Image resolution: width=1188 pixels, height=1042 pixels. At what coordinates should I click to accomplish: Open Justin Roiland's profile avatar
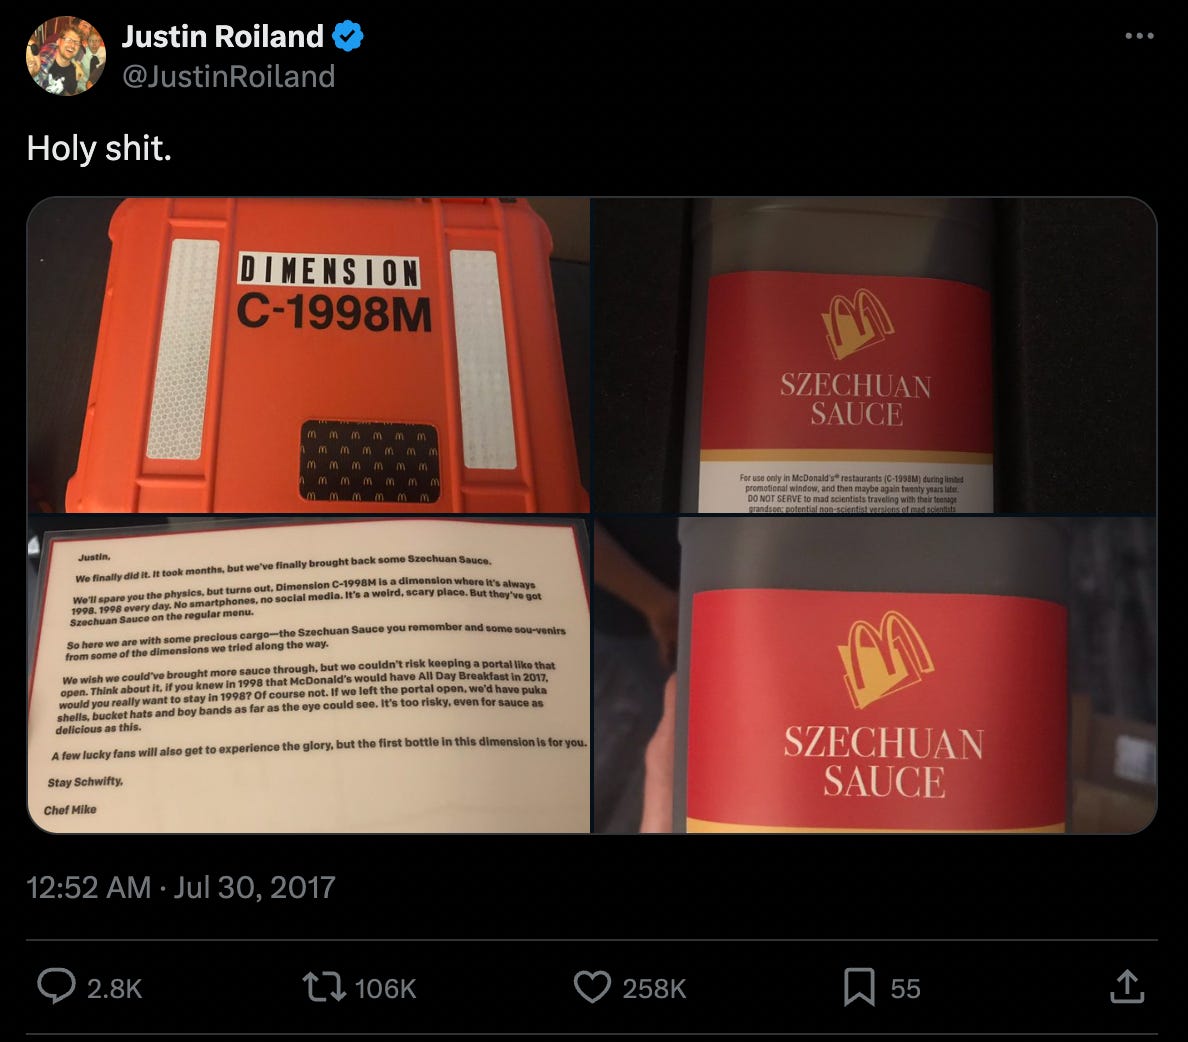click(x=66, y=56)
